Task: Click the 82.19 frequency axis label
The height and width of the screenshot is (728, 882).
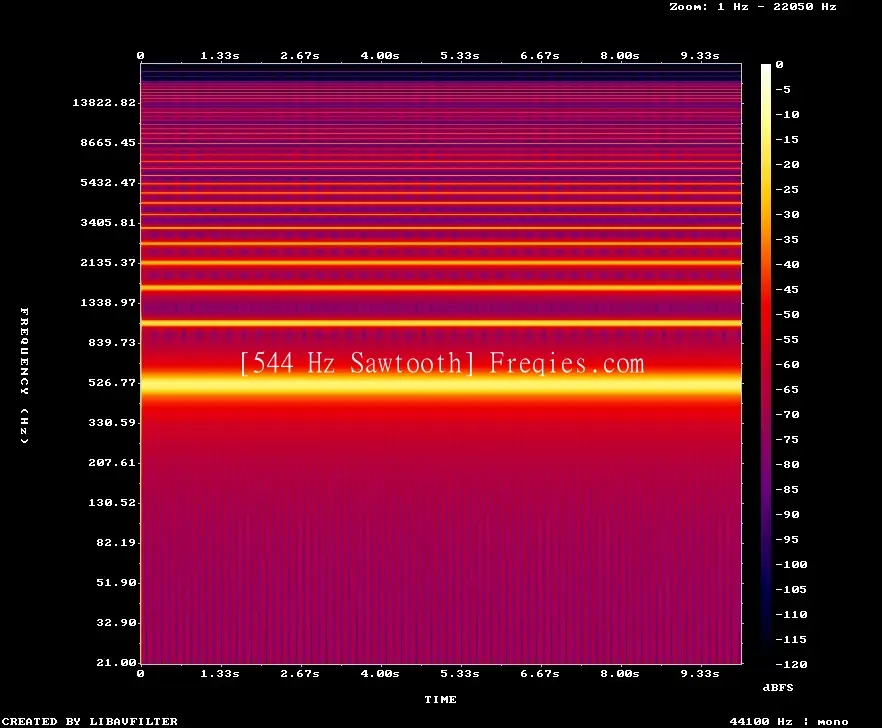Action: click(116, 542)
